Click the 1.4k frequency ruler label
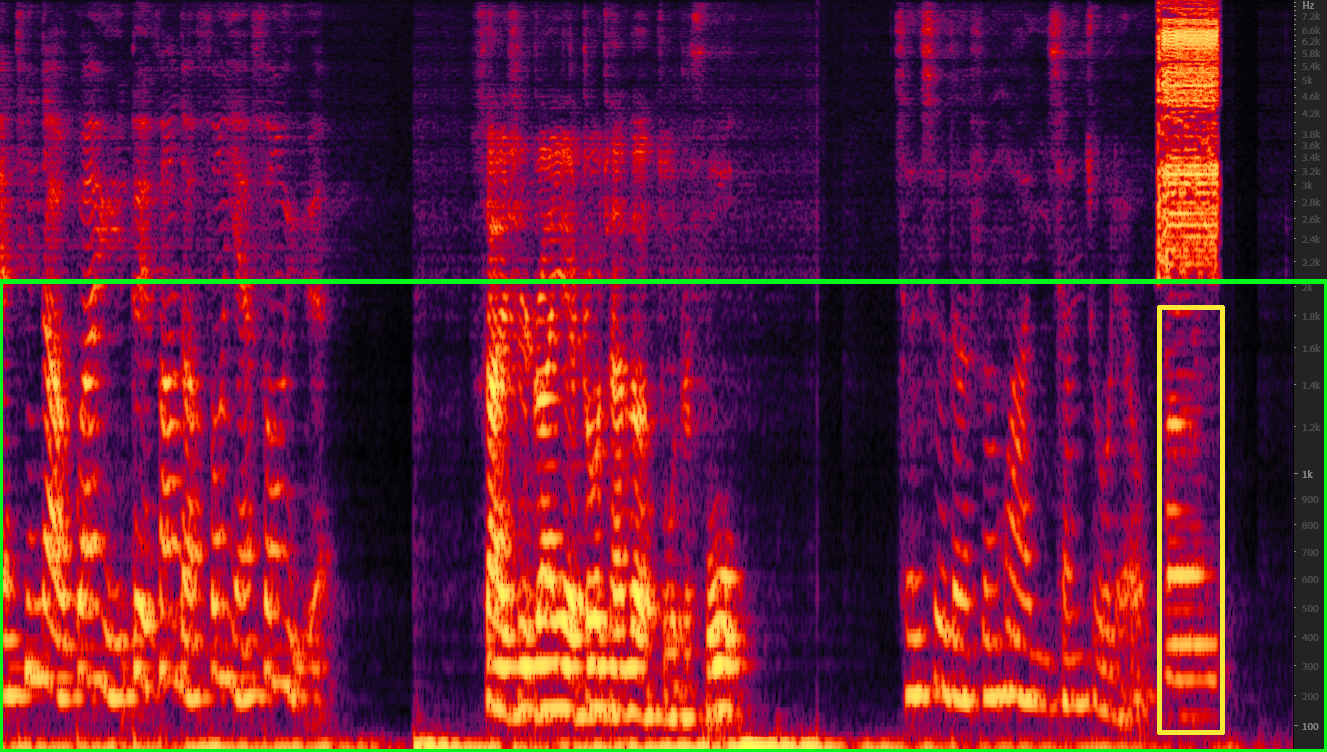Image resolution: width=1327 pixels, height=752 pixels. [1309, 385]
